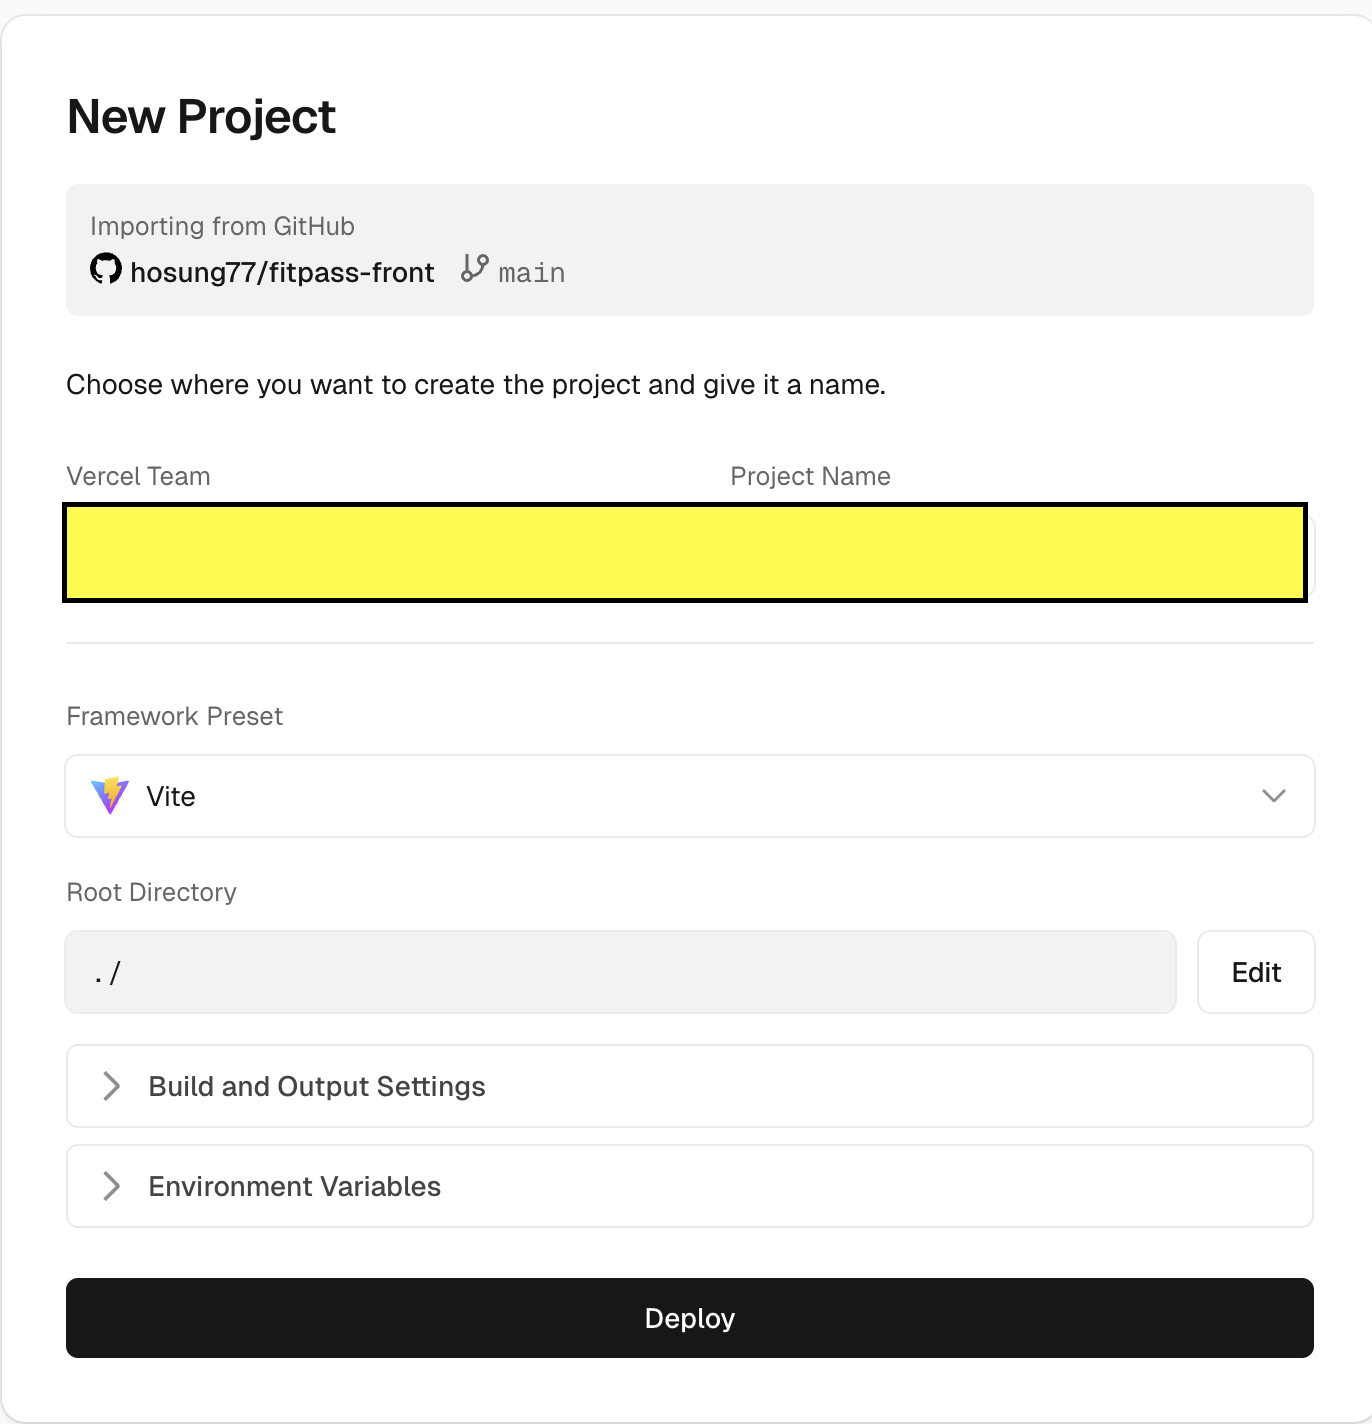Click the Vercel Team label

(138, 476)
